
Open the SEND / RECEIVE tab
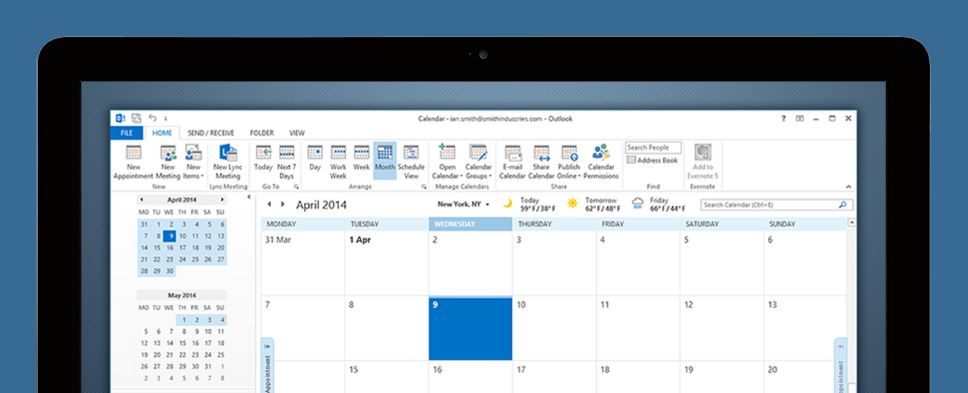[x=211, y=133]
